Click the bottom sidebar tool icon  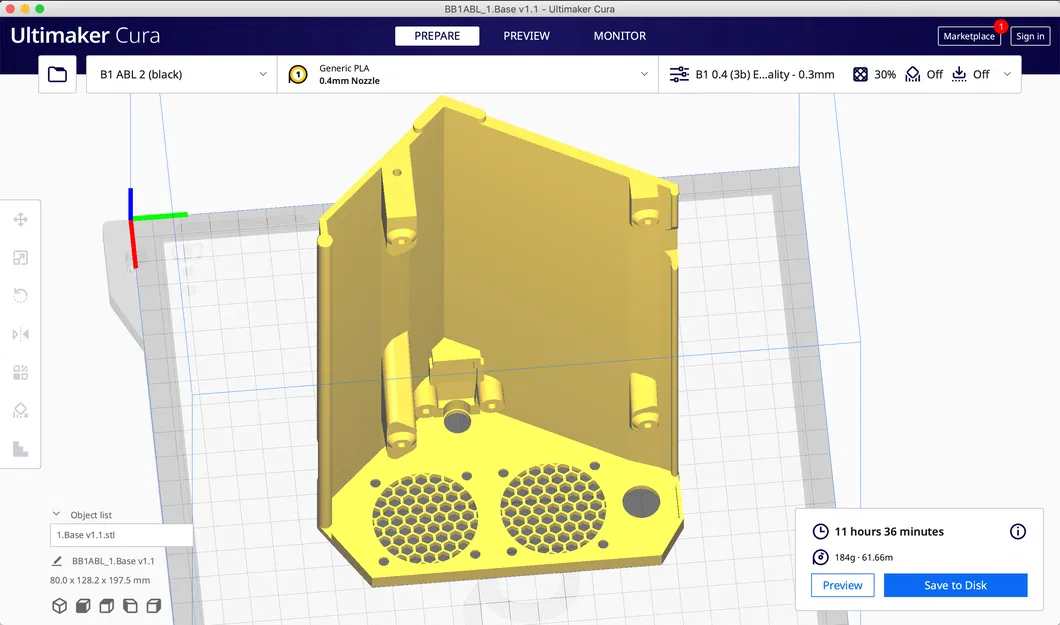click(20, 449)
